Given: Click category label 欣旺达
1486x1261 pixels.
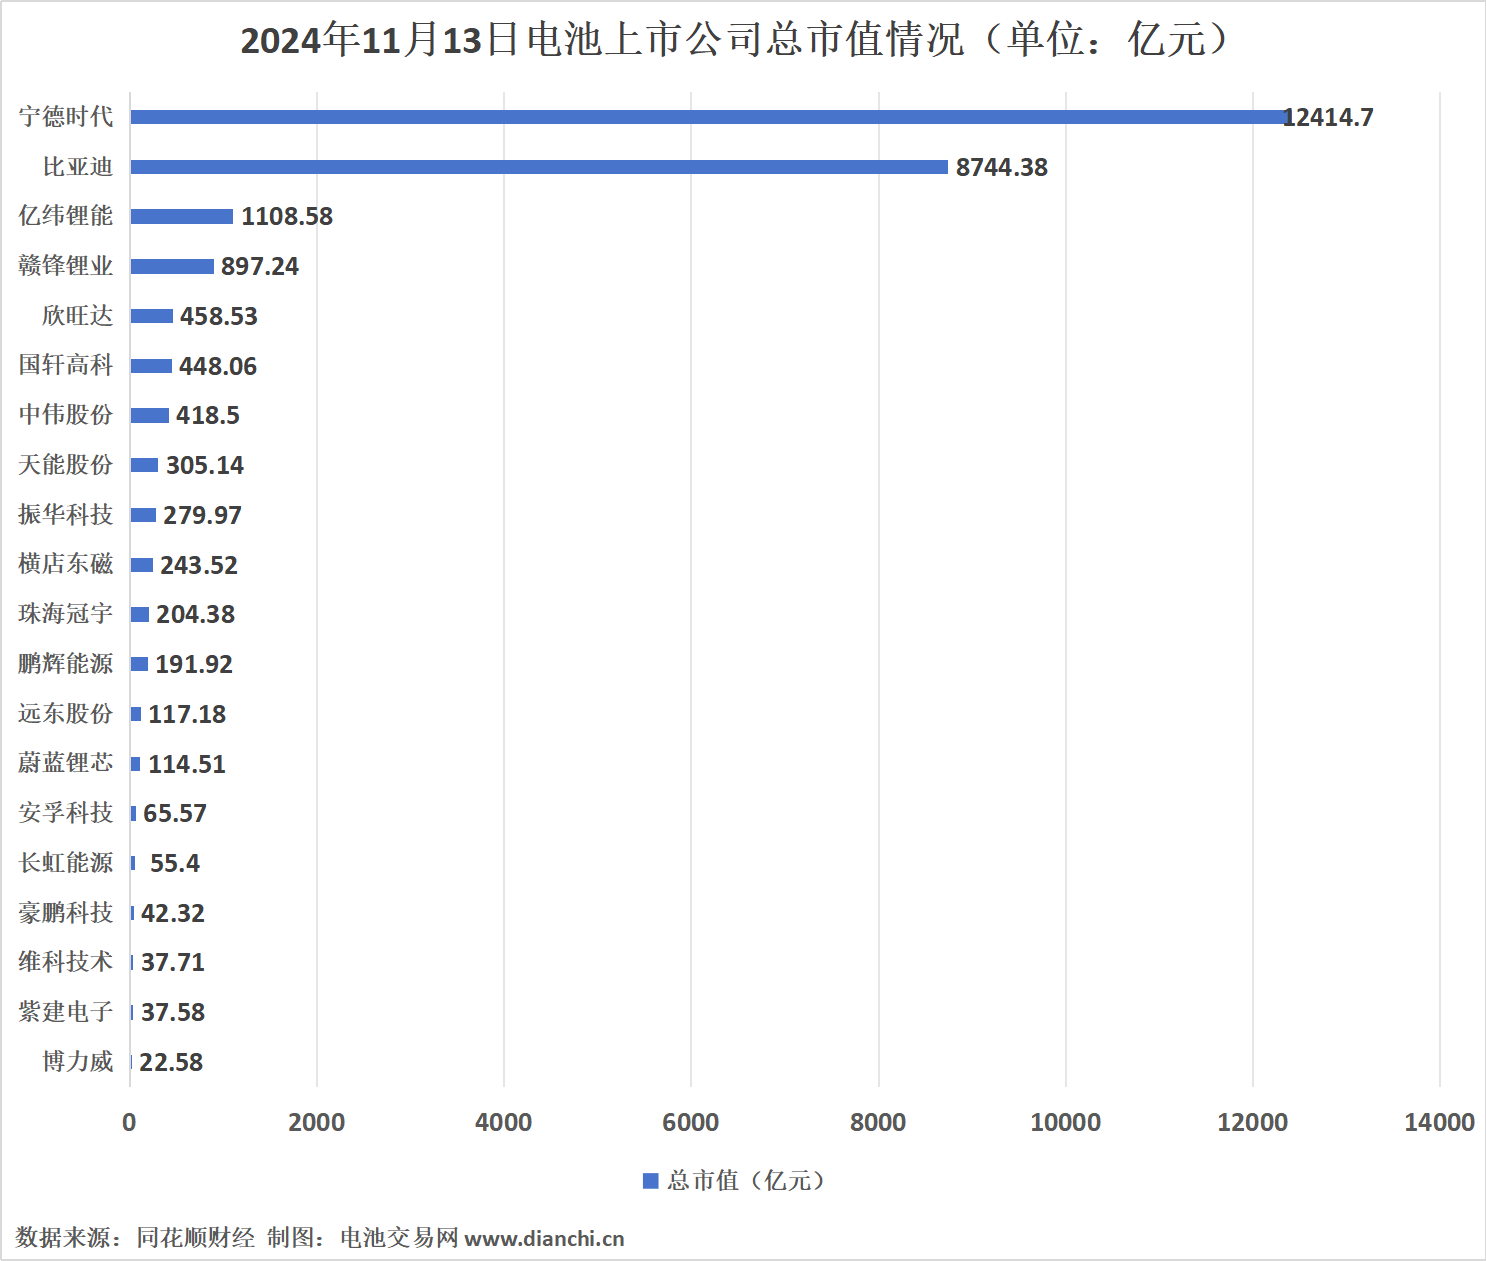Looking at the screenshot, I should coord(78,315).
